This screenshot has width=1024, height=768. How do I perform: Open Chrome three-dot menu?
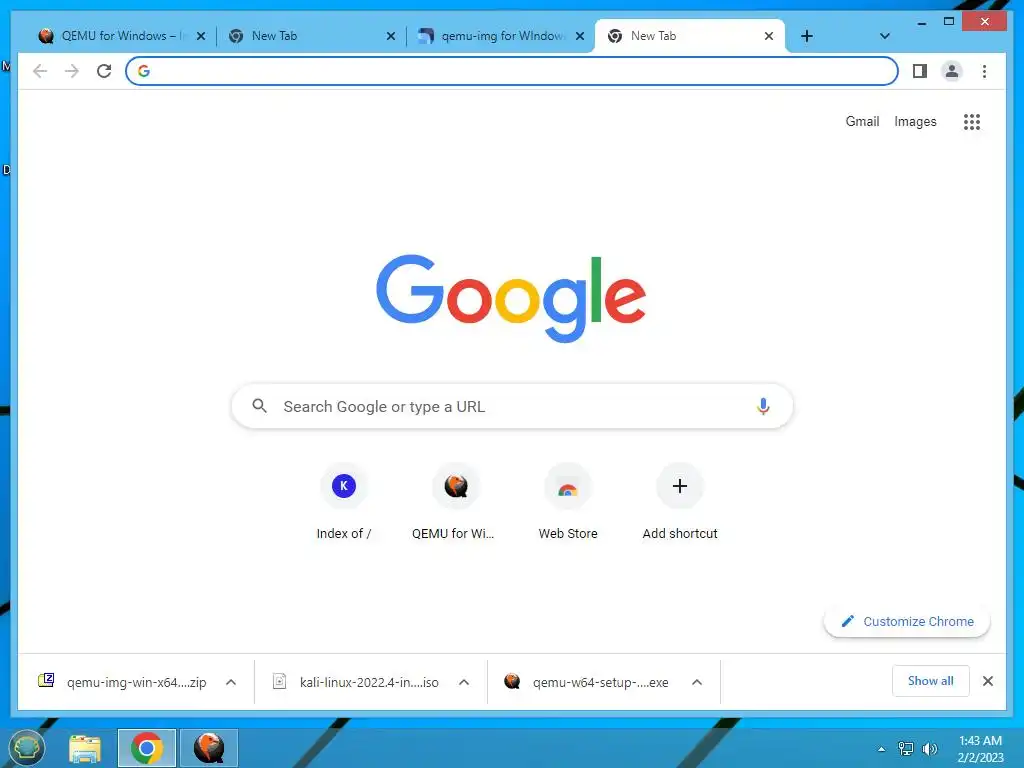984,71
